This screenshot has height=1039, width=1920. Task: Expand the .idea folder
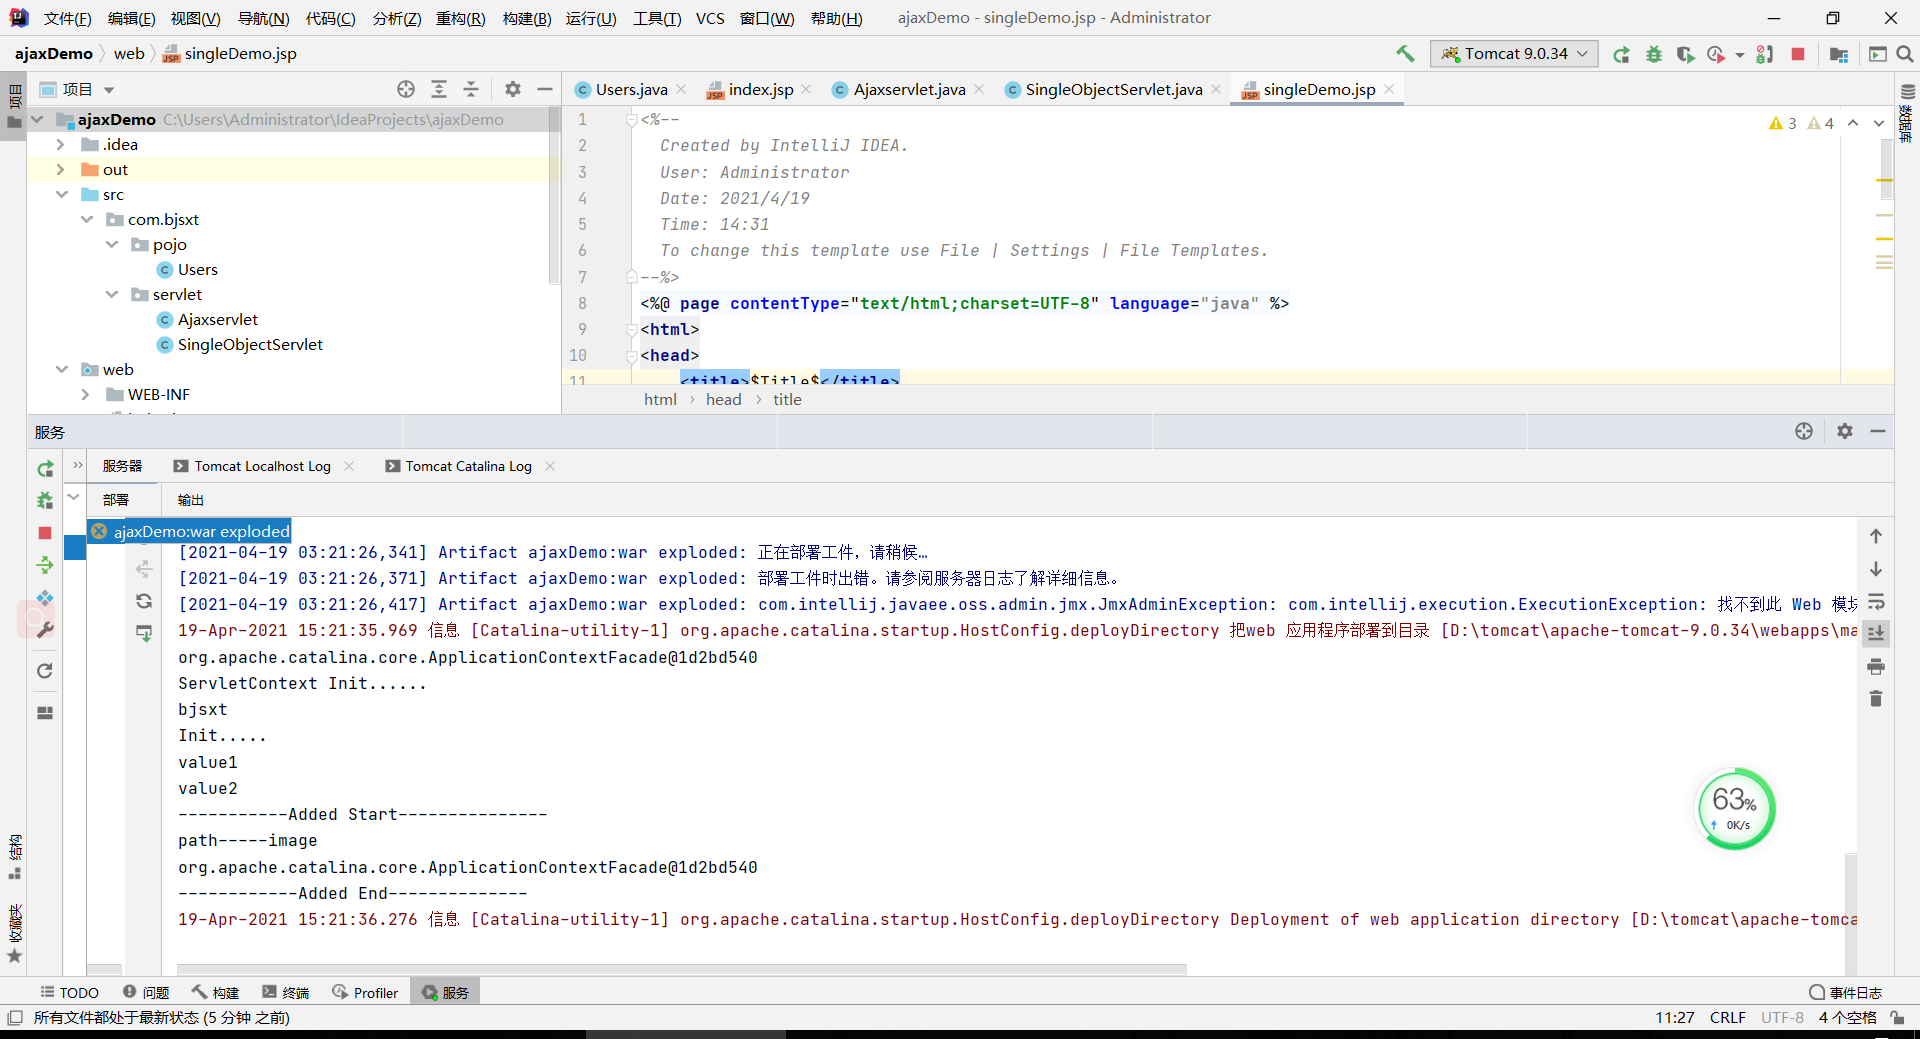[61, 144]
